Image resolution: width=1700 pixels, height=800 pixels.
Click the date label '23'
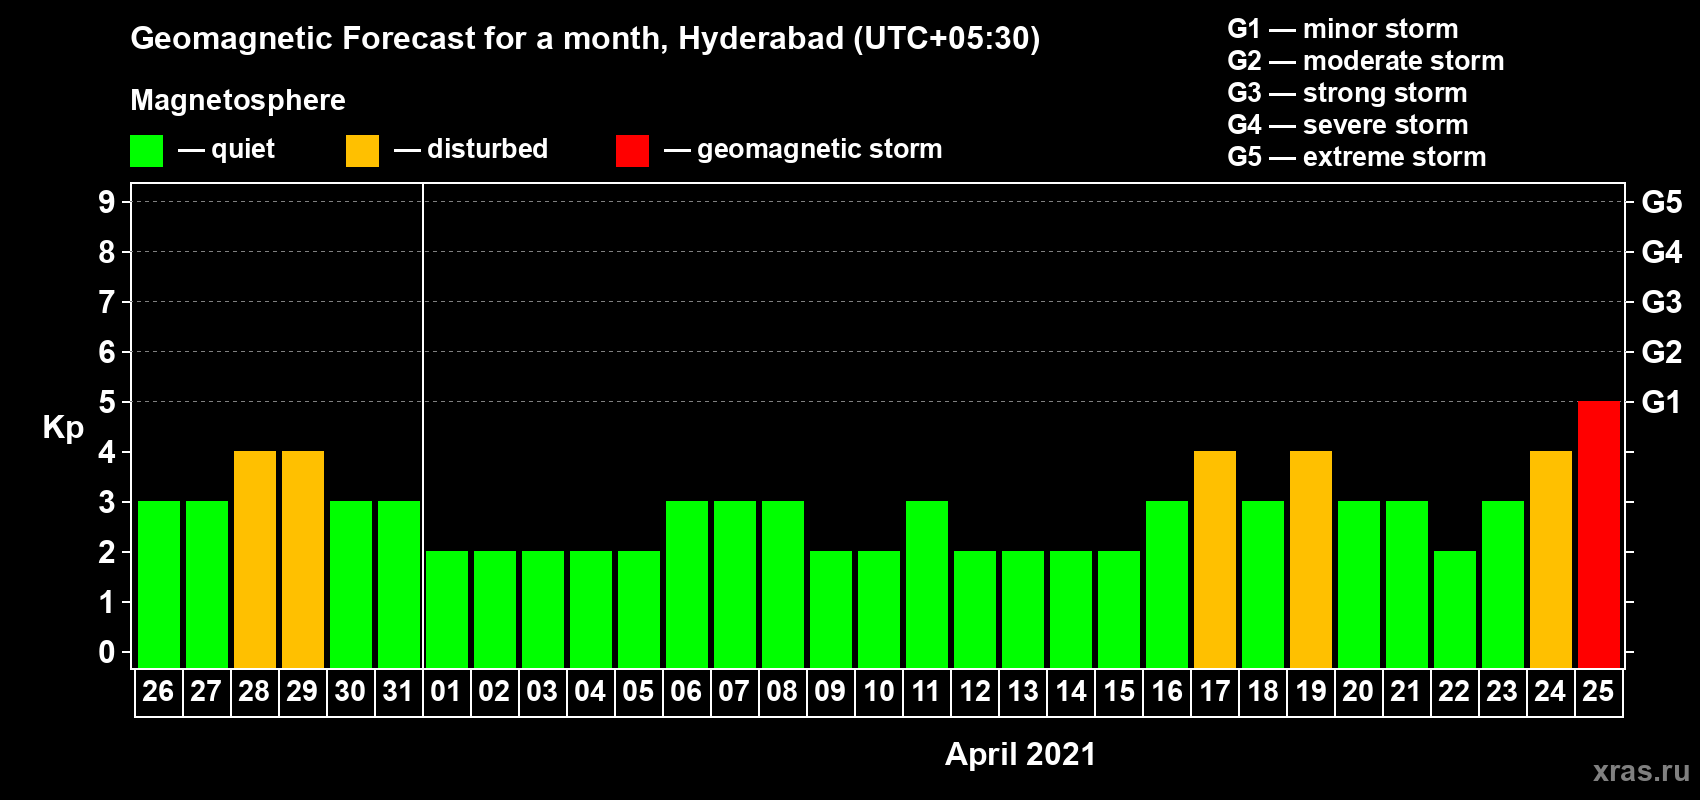(x=1502, y=691)
